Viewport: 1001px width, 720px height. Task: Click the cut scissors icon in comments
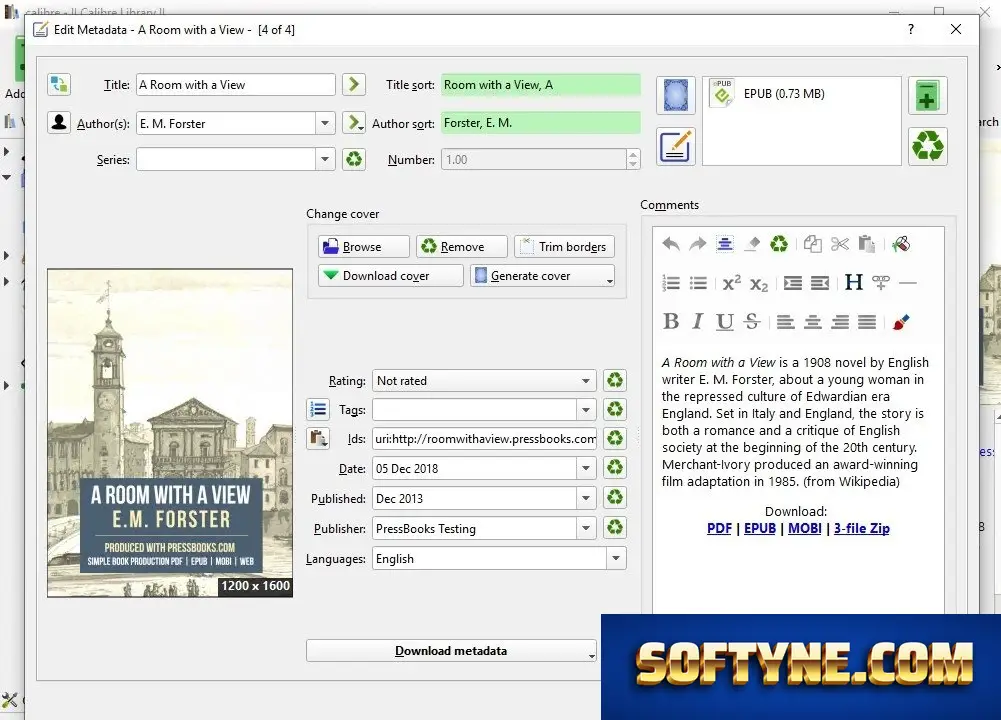839,244
